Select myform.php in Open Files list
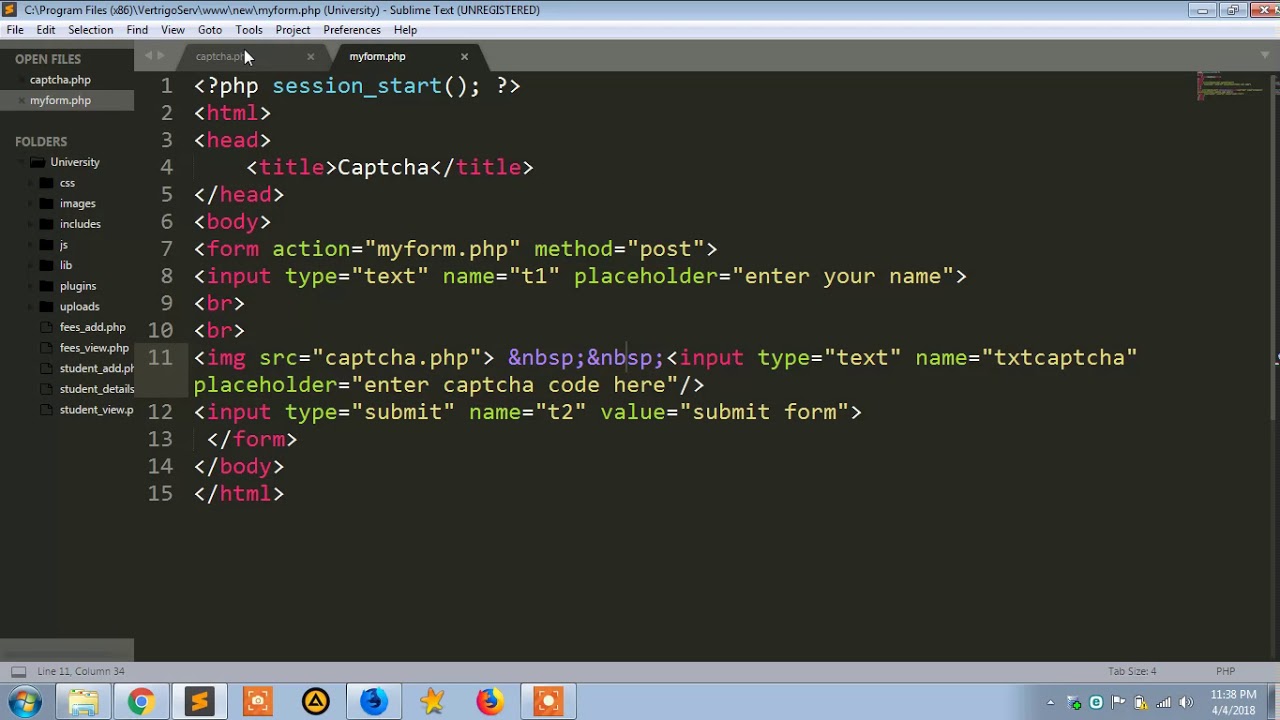Screen dimensions: 1280x720 point(60,101)
